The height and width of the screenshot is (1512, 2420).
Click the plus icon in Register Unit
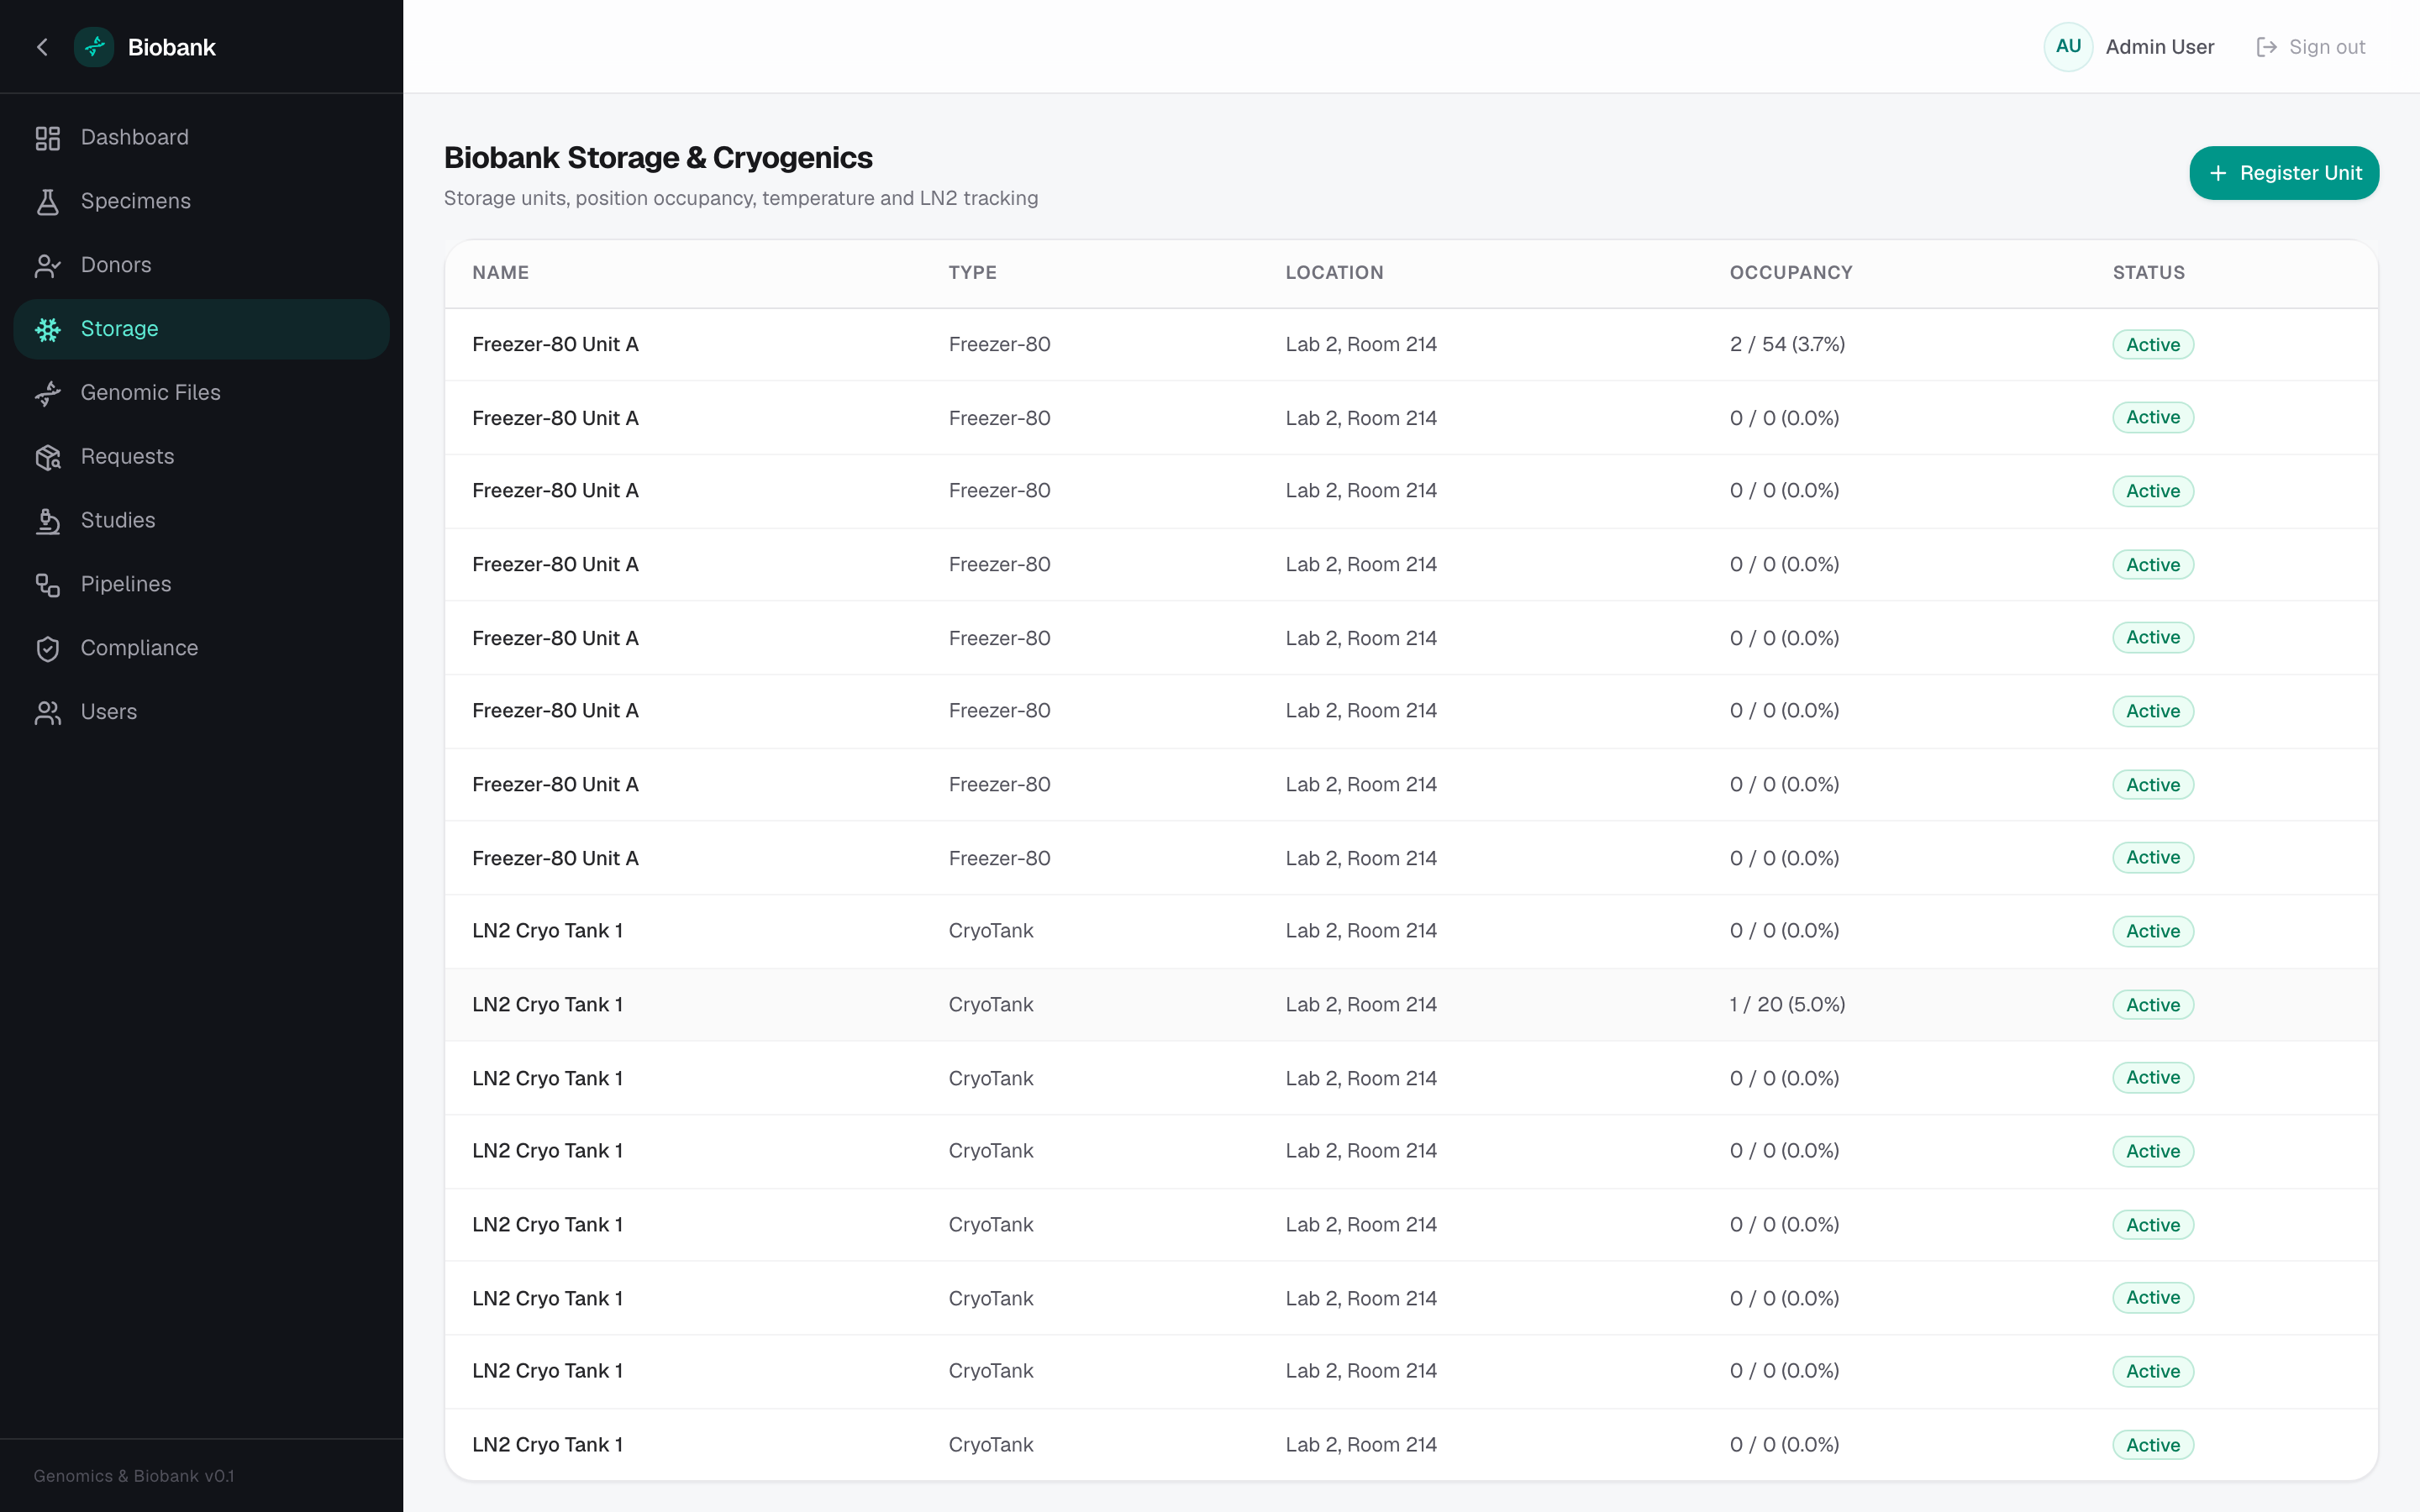2218,173
